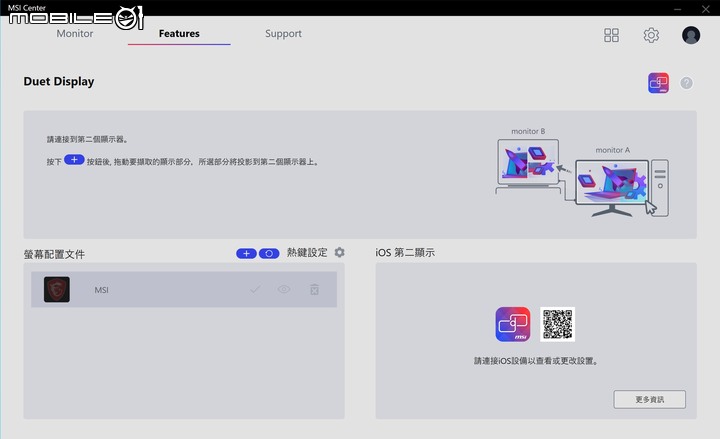Delete the MSI profile with trash icon
Image resolution: width=720 pixels, height=439 pixels.
315,289
